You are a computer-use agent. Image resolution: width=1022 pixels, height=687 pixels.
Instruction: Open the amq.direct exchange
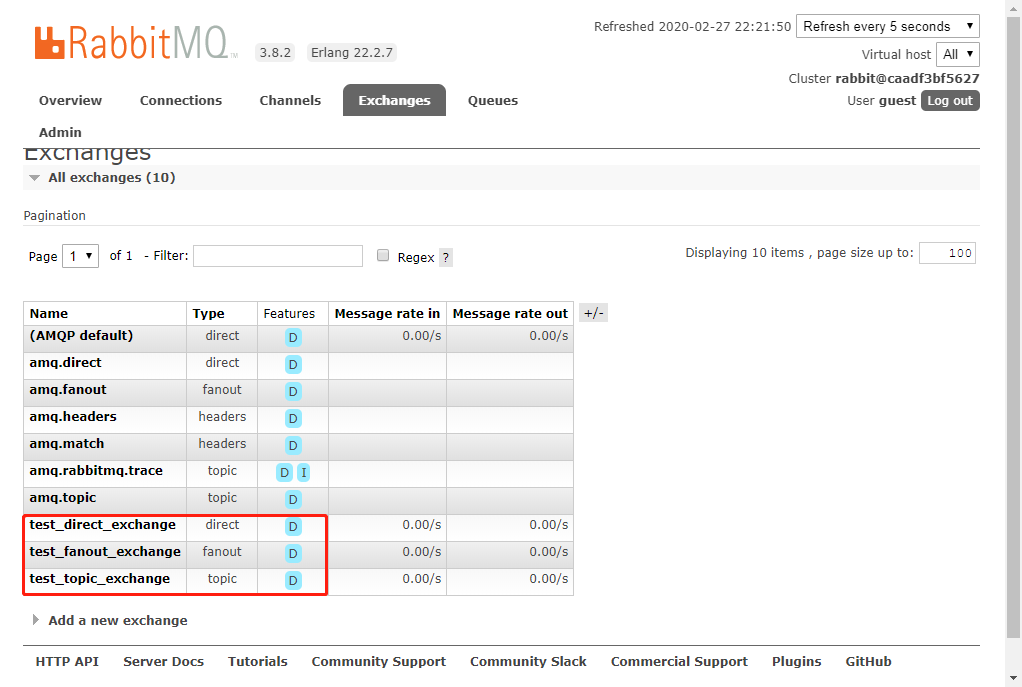tap(65, 362)
